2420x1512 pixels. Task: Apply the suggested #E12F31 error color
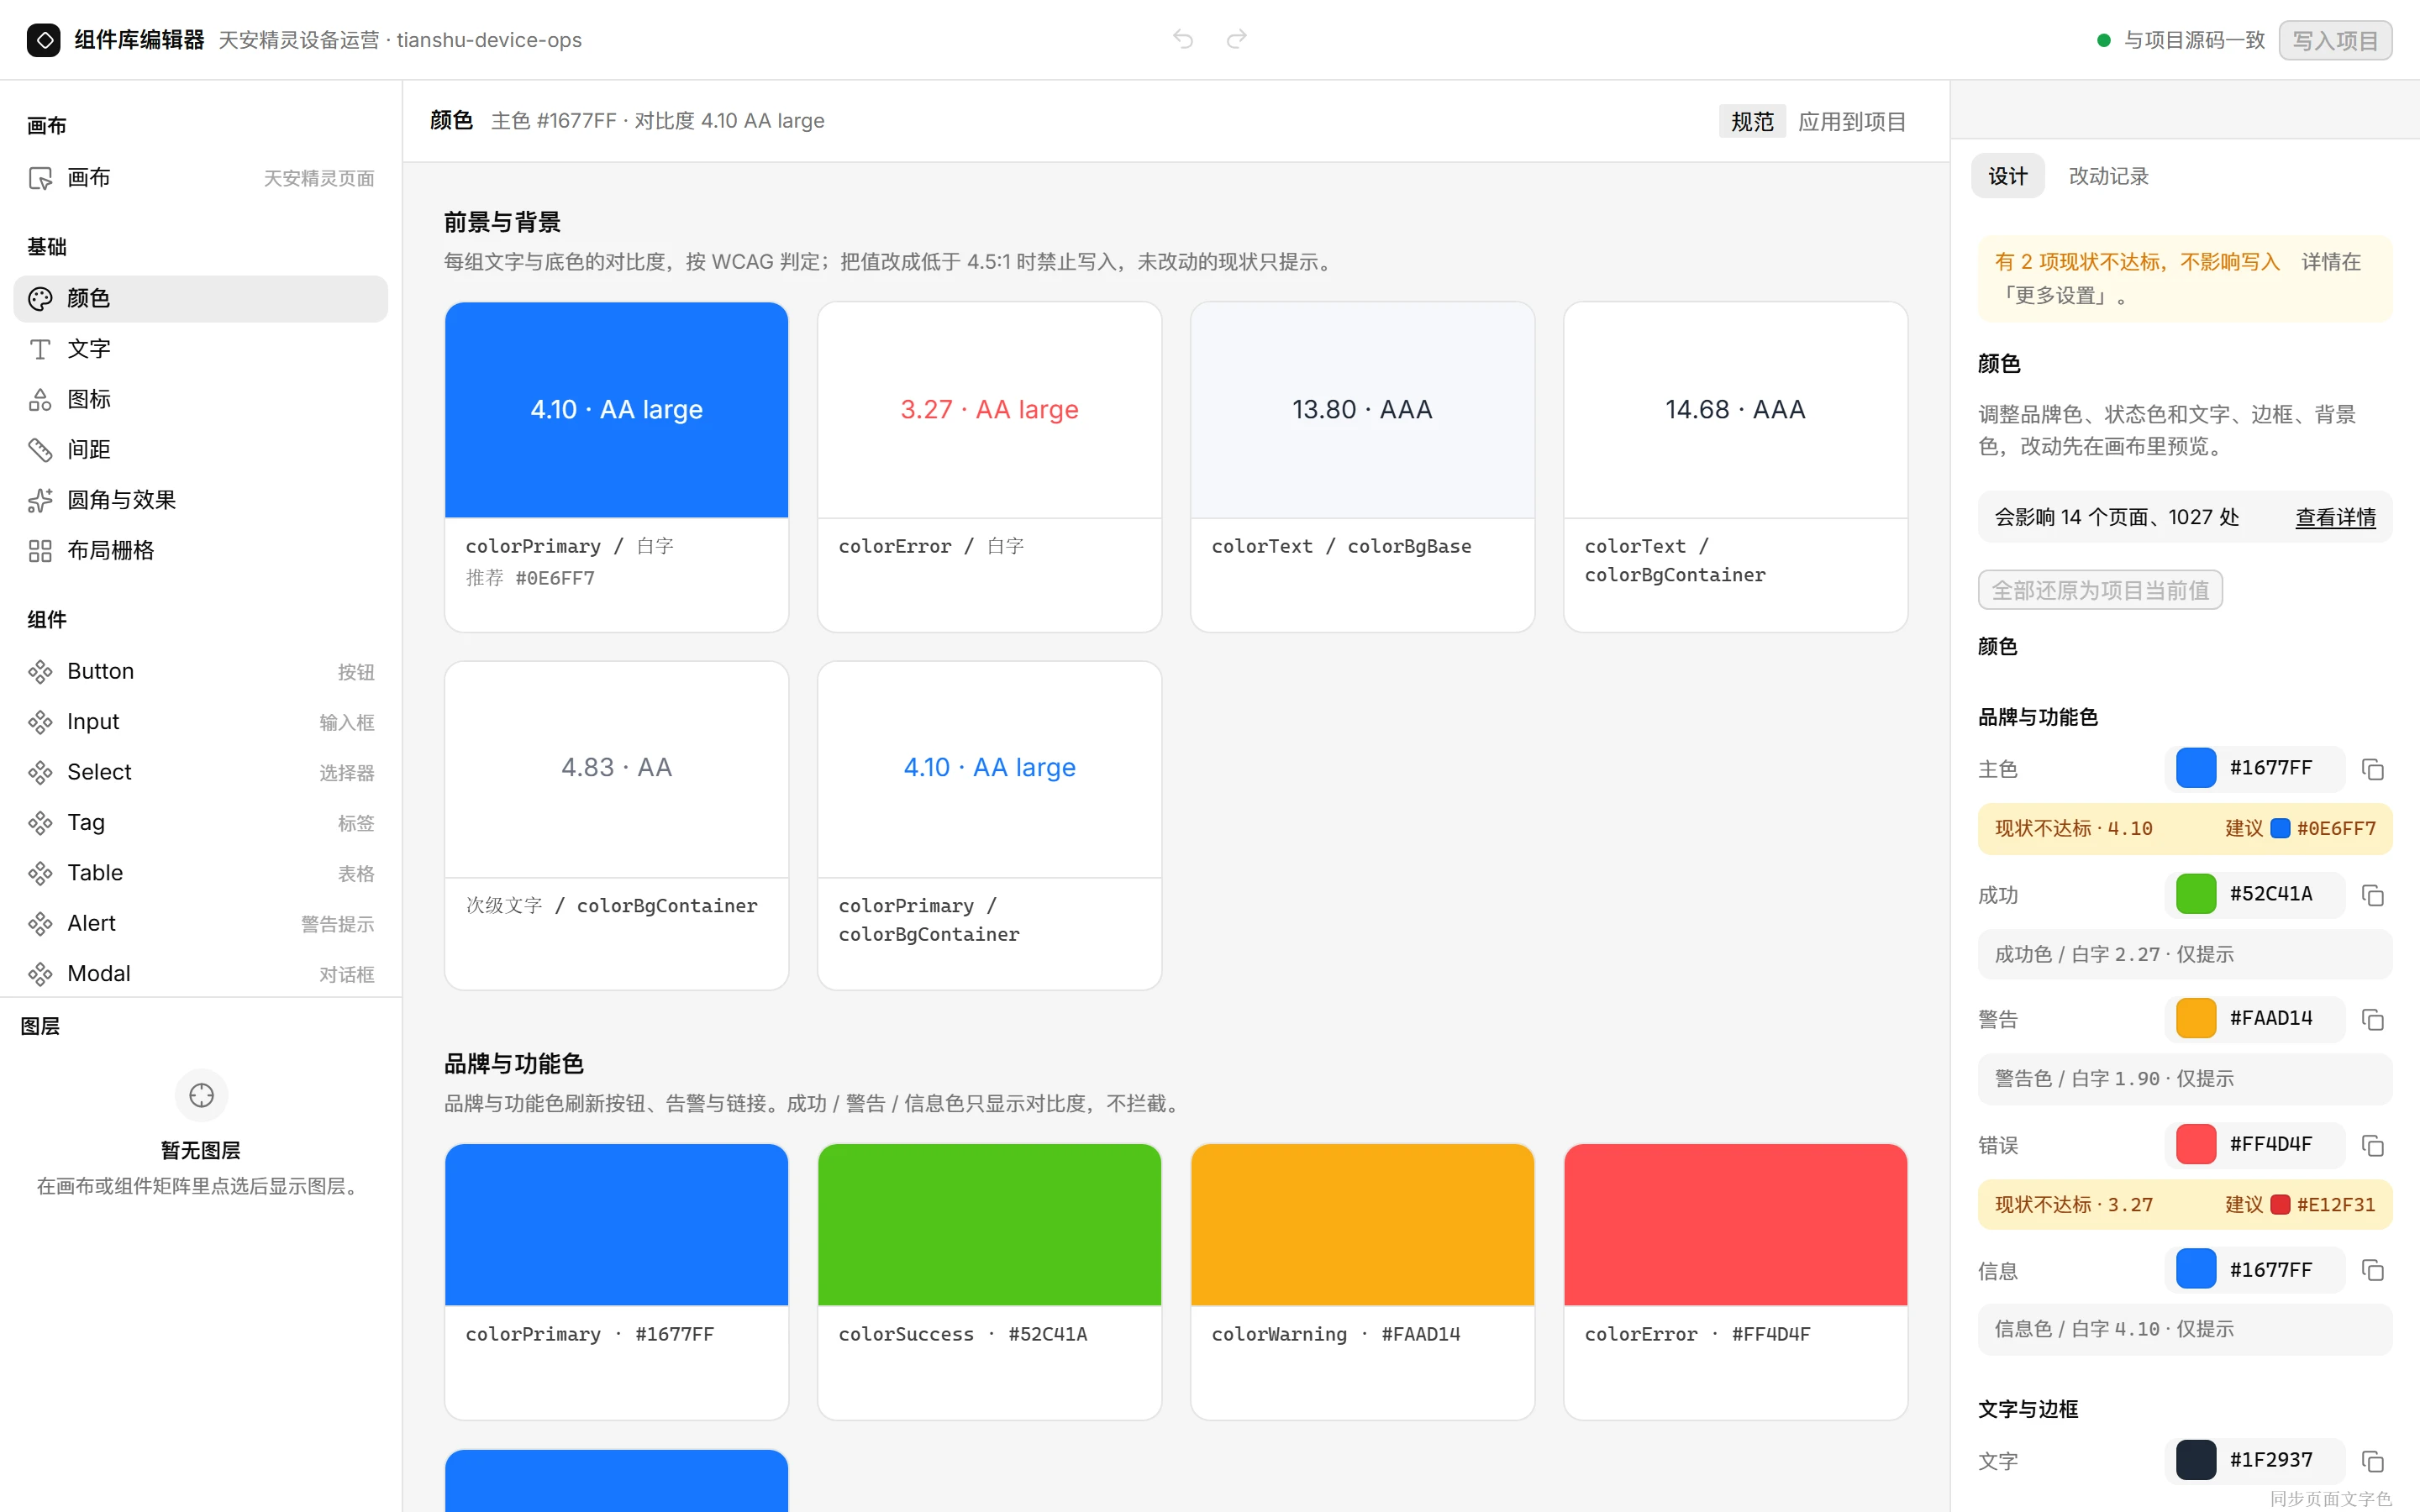coord(2300,1204)
